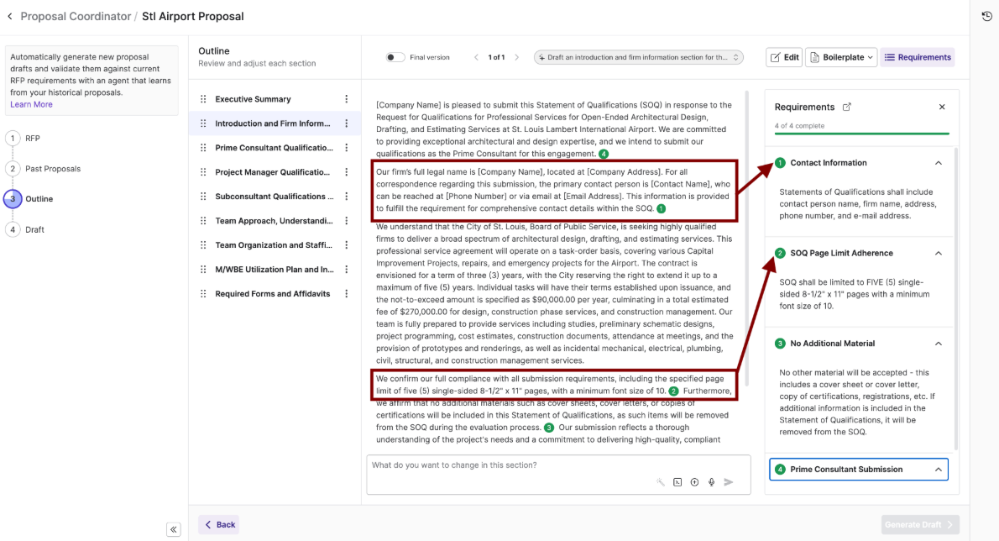
Task: Click the Requirements panel scrollbar
Action: (x=955, y=298)
